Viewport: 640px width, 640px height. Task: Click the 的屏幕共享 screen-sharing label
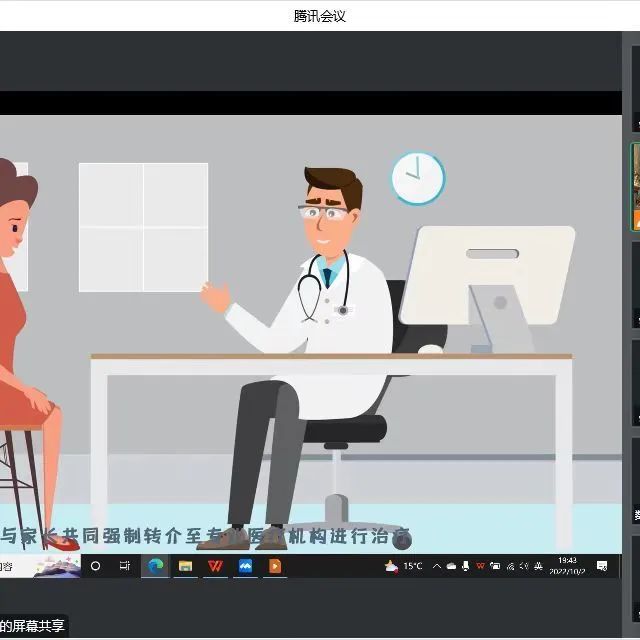33,626
